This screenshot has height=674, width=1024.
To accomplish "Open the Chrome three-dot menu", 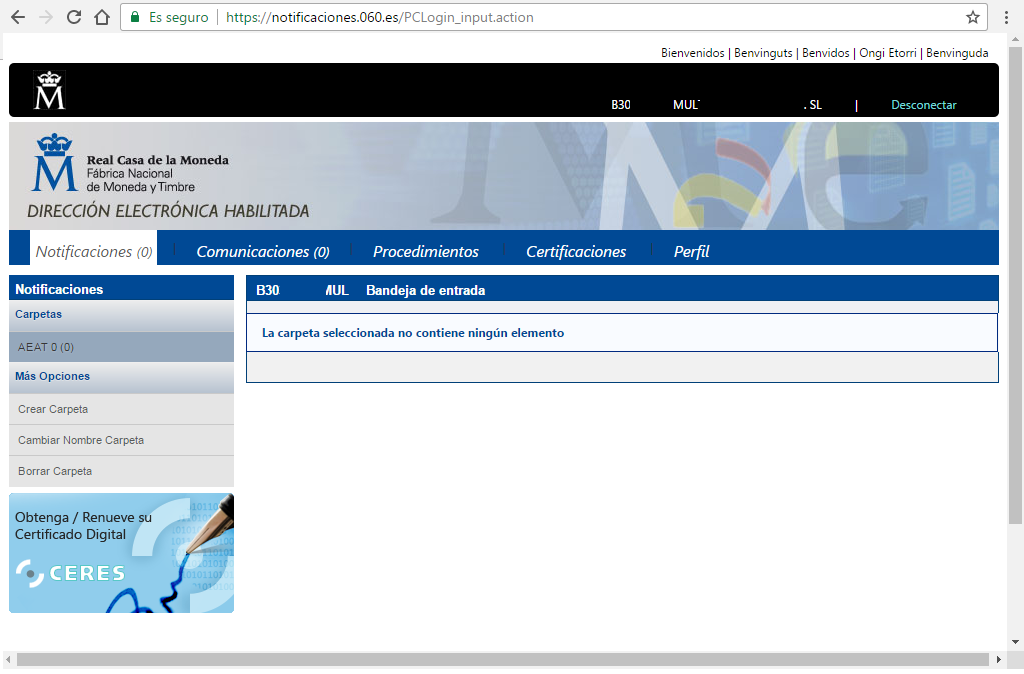I will pyautogui.click(x=1006, y=17).
